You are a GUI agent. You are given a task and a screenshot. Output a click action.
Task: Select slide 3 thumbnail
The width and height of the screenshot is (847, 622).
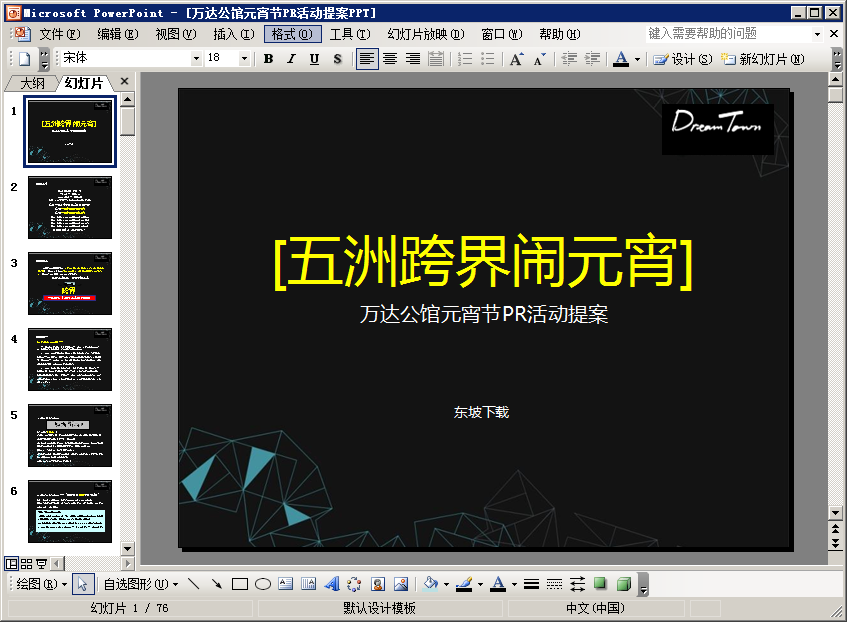(x=70, y=283)
